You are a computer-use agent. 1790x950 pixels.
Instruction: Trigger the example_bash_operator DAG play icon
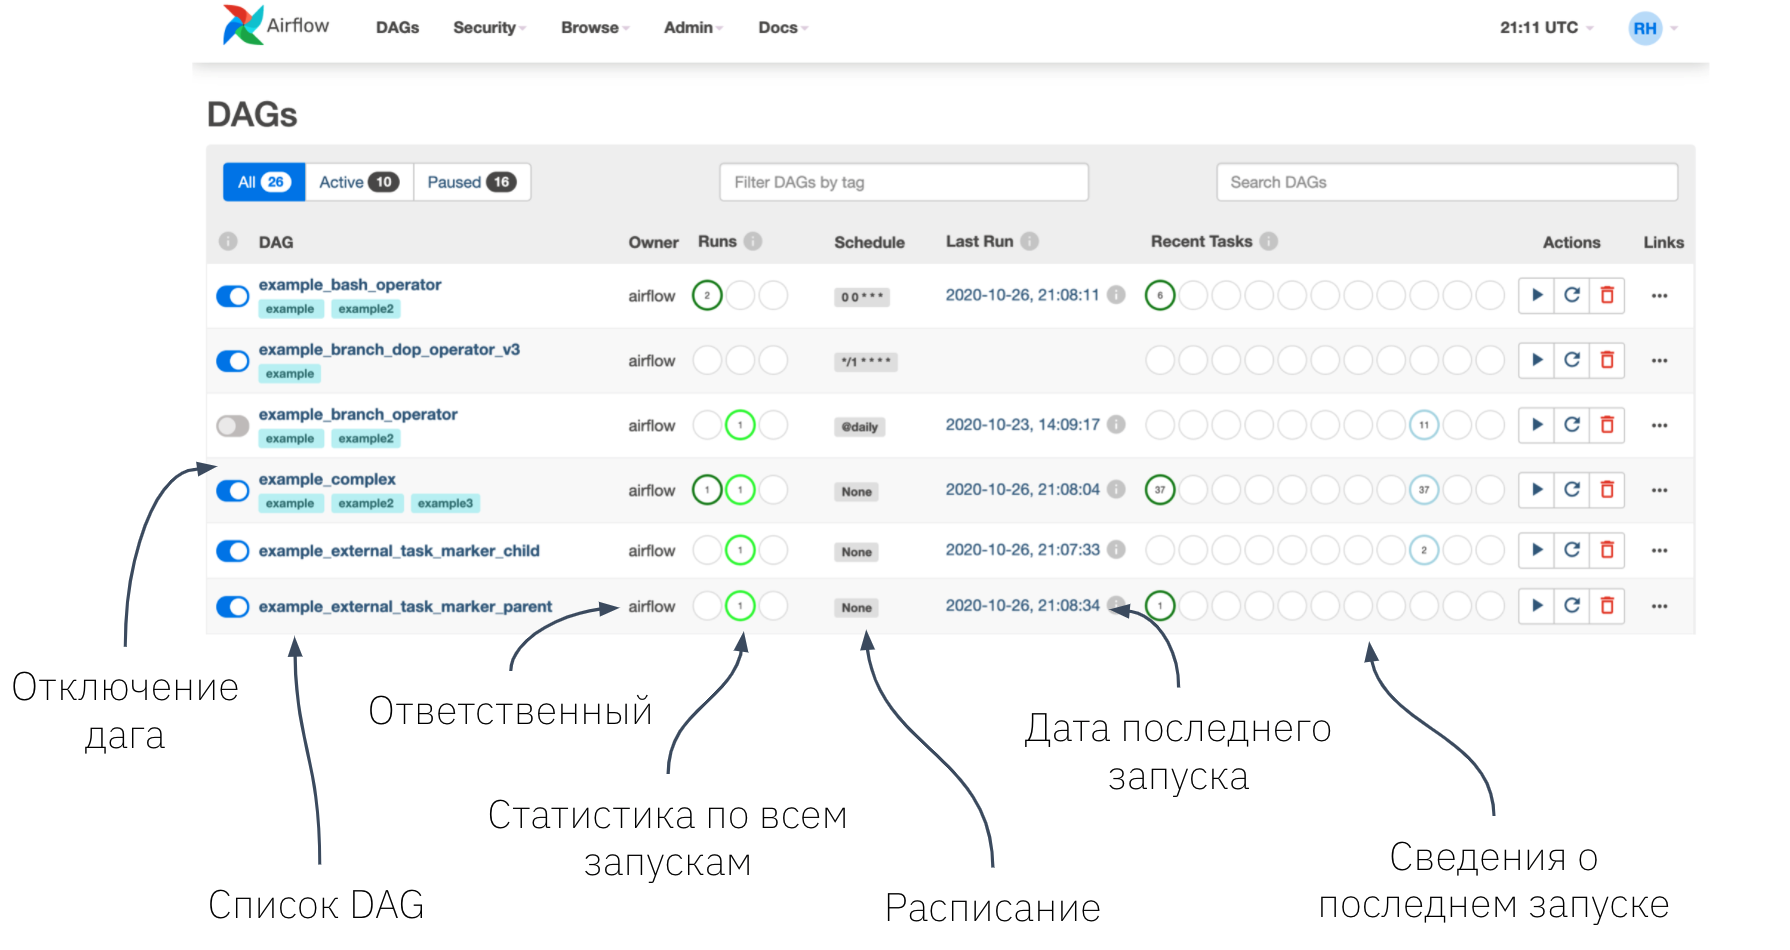(x=1536, y=295)
